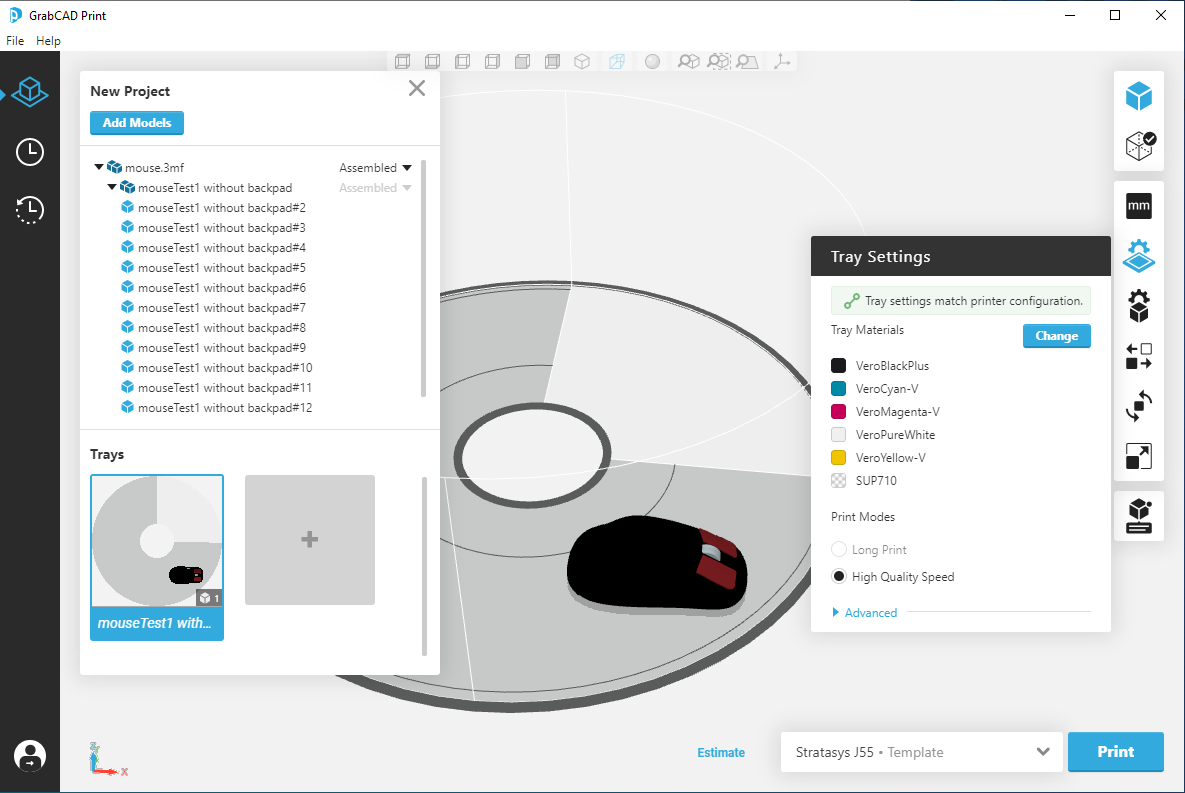Click the magnifier-over-cube zoom icon
Image resolution: width=1185 pixels, height=793 pixels.
point(688,61)
